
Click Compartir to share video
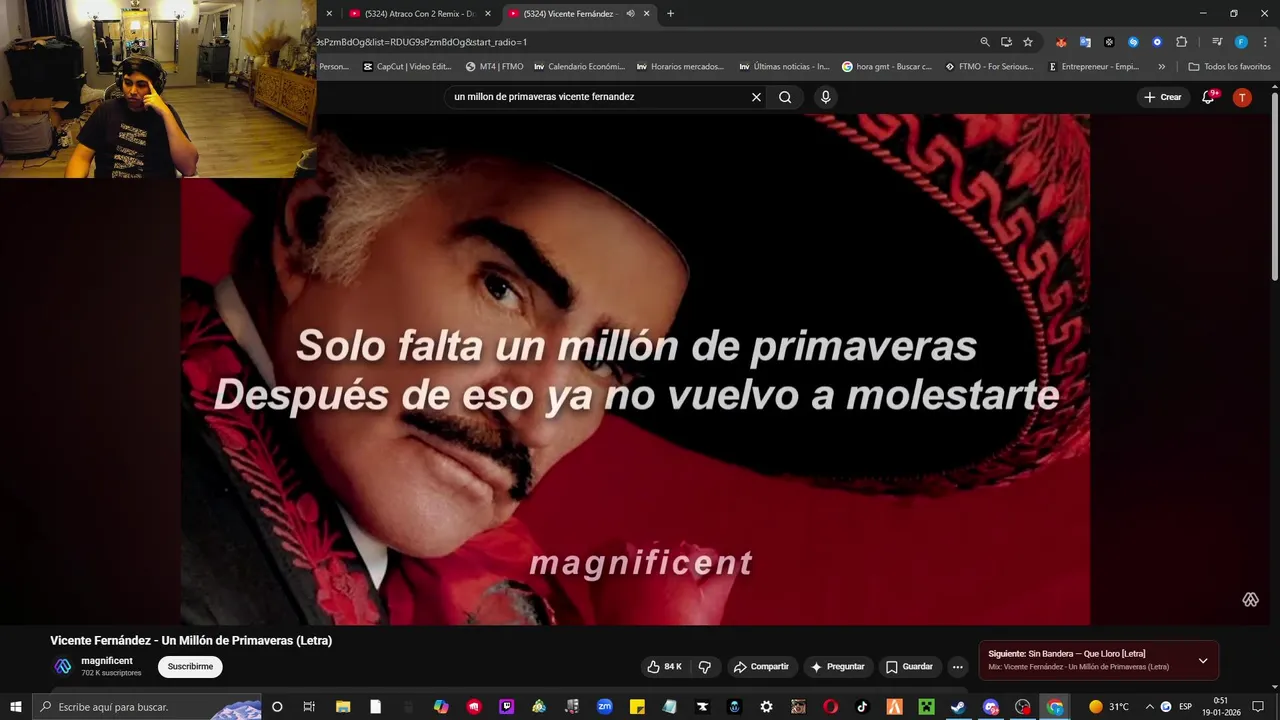761,667
